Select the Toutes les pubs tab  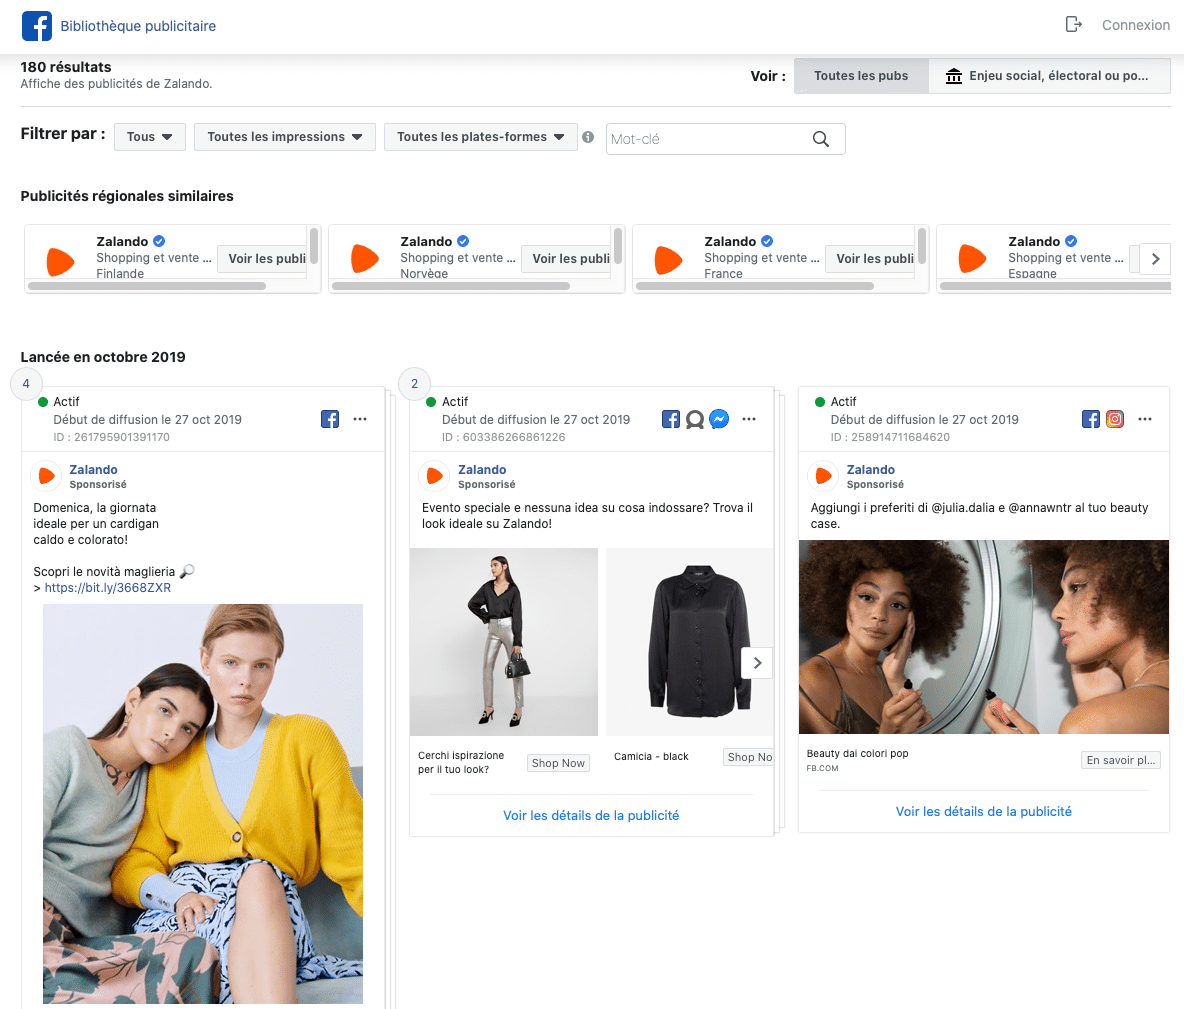[861, 76]
